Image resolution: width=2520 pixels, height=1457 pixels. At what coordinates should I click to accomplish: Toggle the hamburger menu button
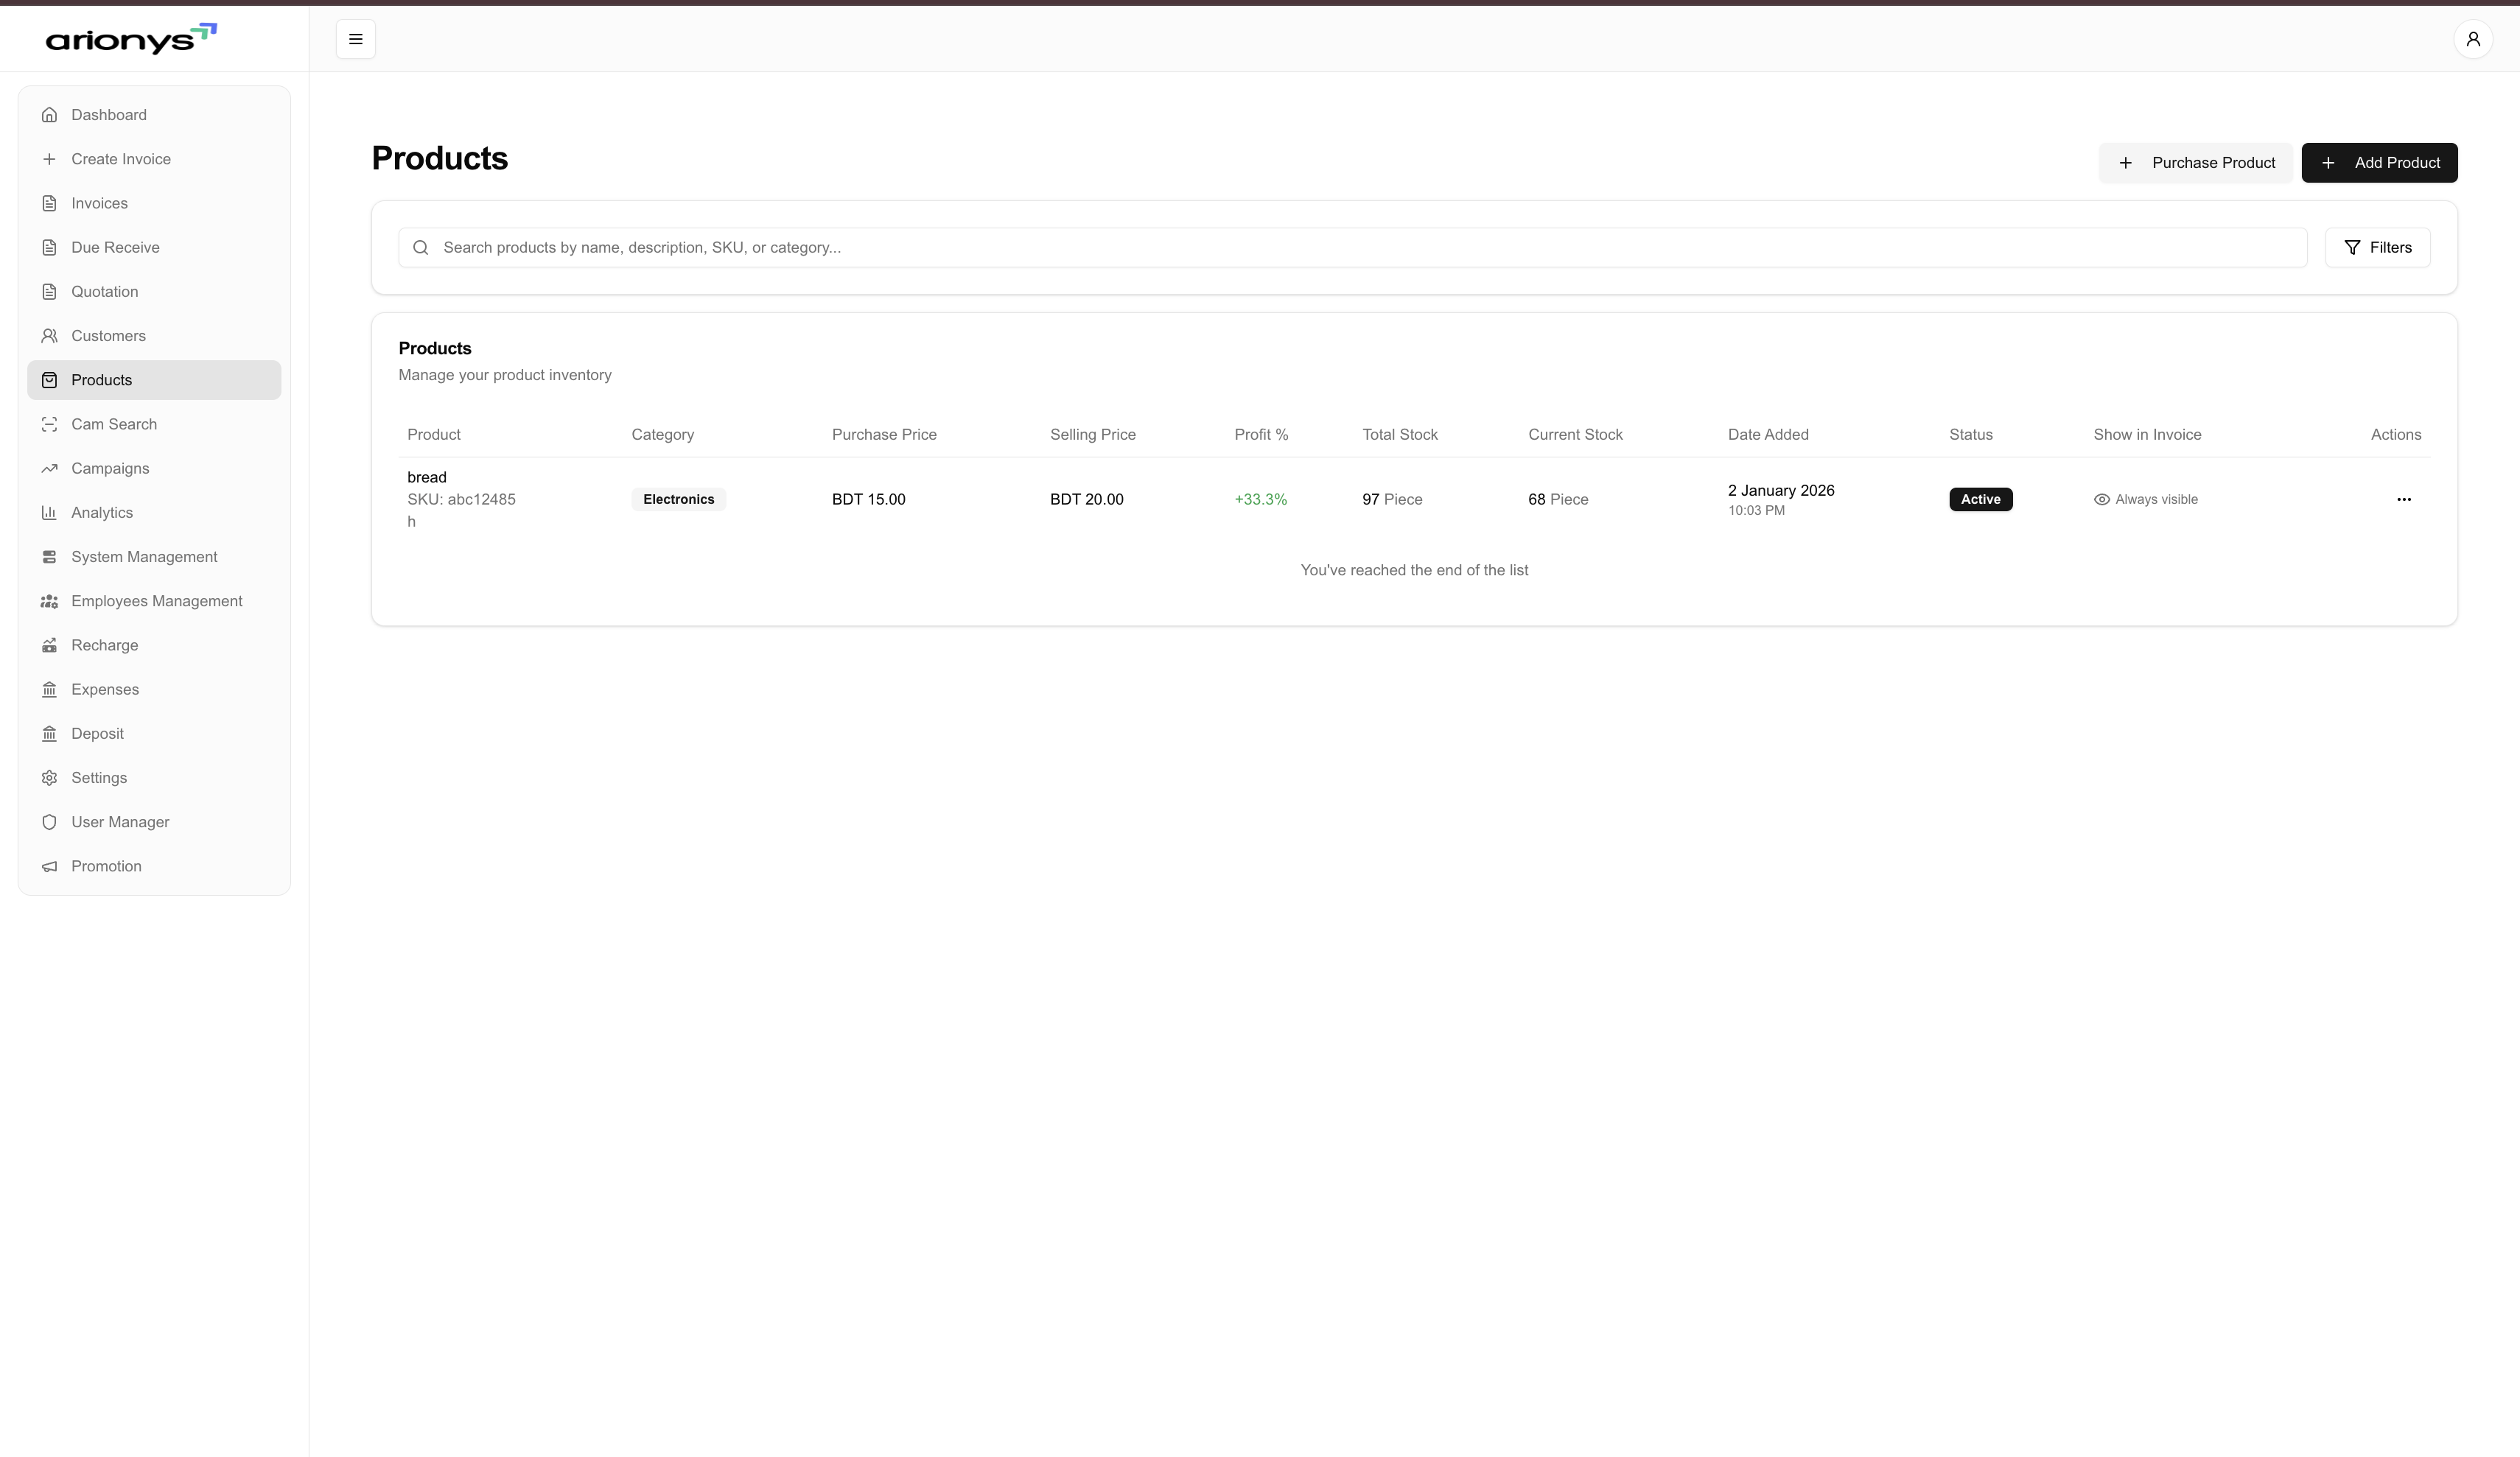[x=356, y=39]
